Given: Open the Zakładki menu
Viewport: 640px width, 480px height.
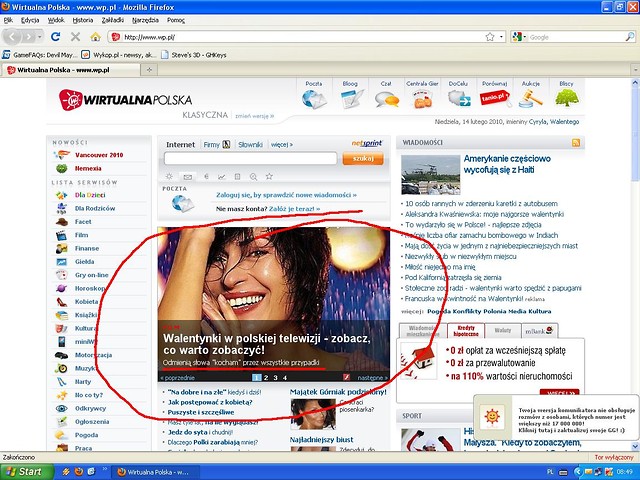Looking at the screenshot, I should [113, 20].
